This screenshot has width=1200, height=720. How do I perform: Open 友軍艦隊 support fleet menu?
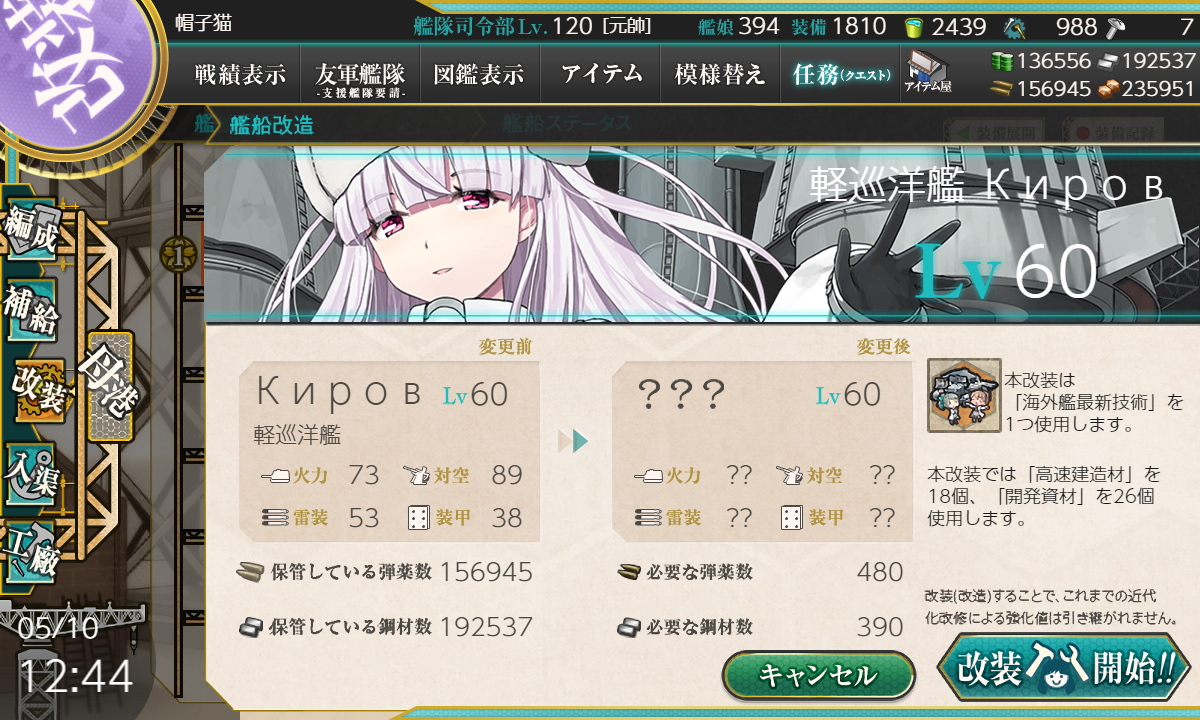pyautogui.click(x=360, y=74)
